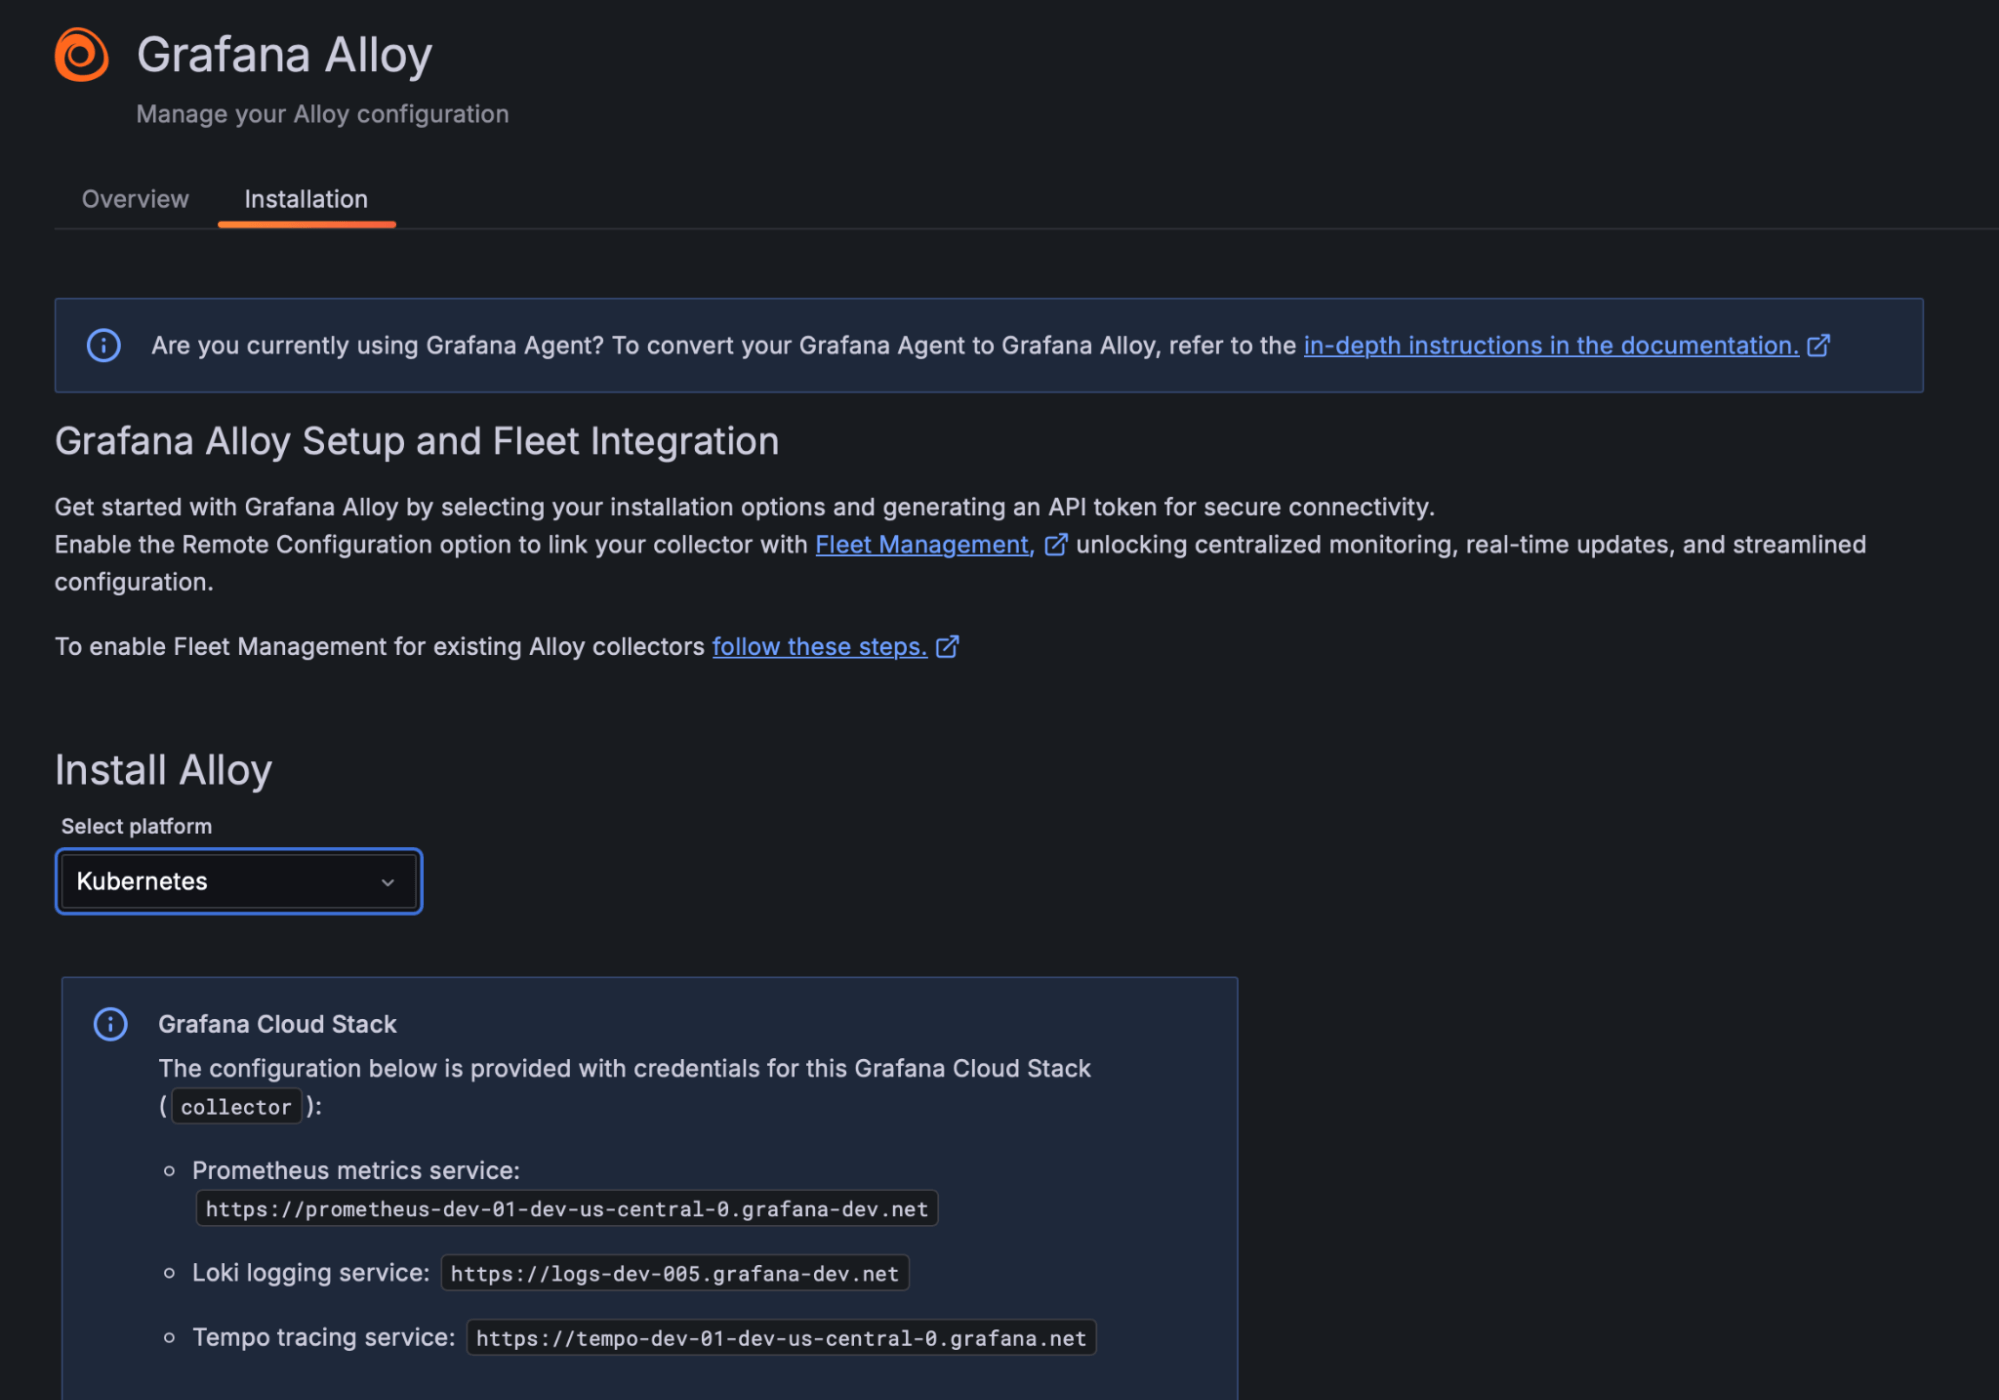Click the Grafana Cloud Stack info panel
This screenshot has width=1999, height=1400.
[650, 1180]
